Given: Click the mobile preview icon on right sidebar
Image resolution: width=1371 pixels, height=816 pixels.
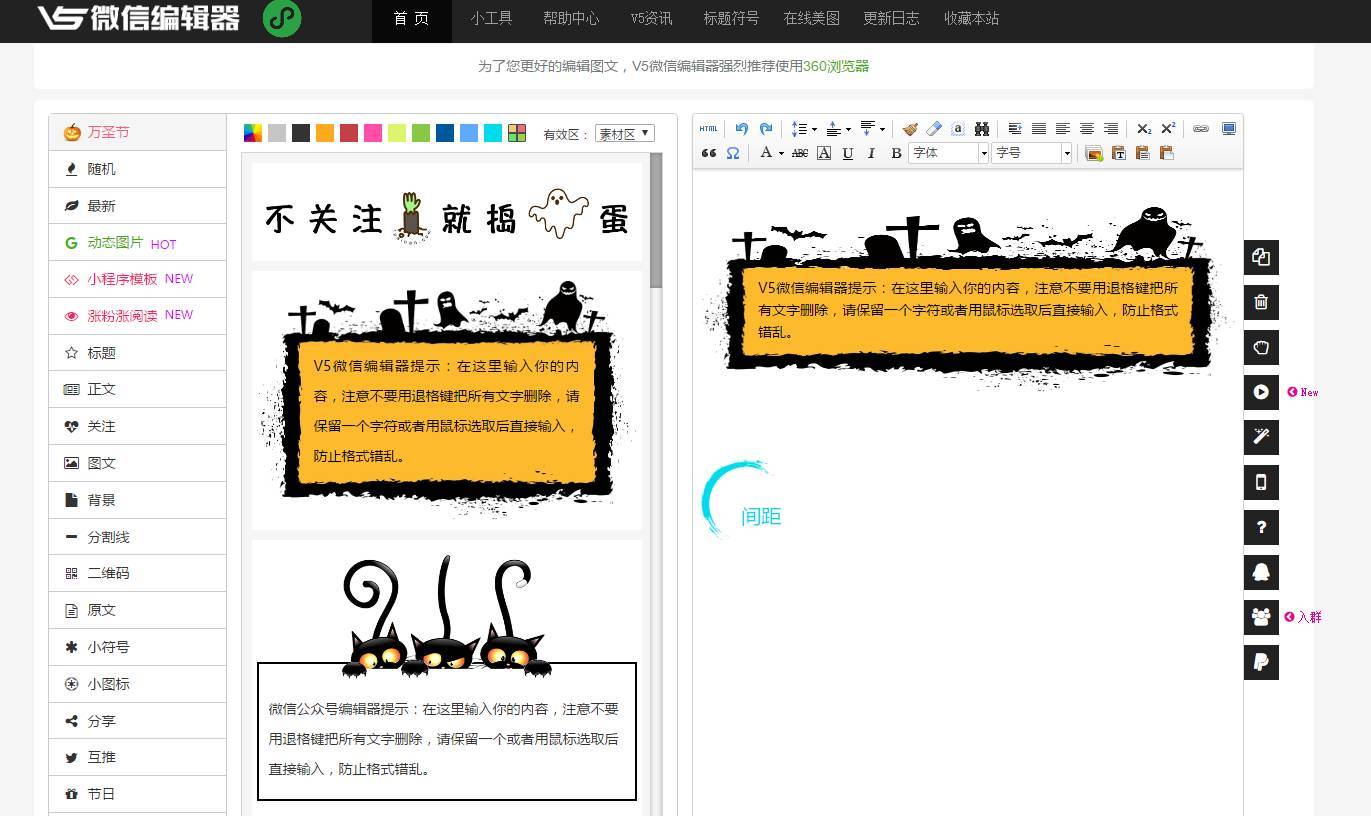Looking at the screenshot, I should (1261, 482).
